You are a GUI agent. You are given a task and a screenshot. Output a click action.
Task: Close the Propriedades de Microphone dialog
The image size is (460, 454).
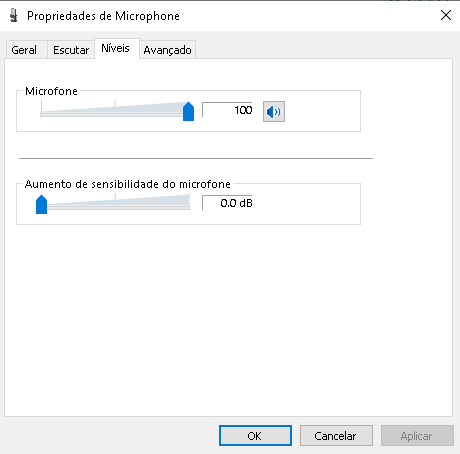click(446, 15)
